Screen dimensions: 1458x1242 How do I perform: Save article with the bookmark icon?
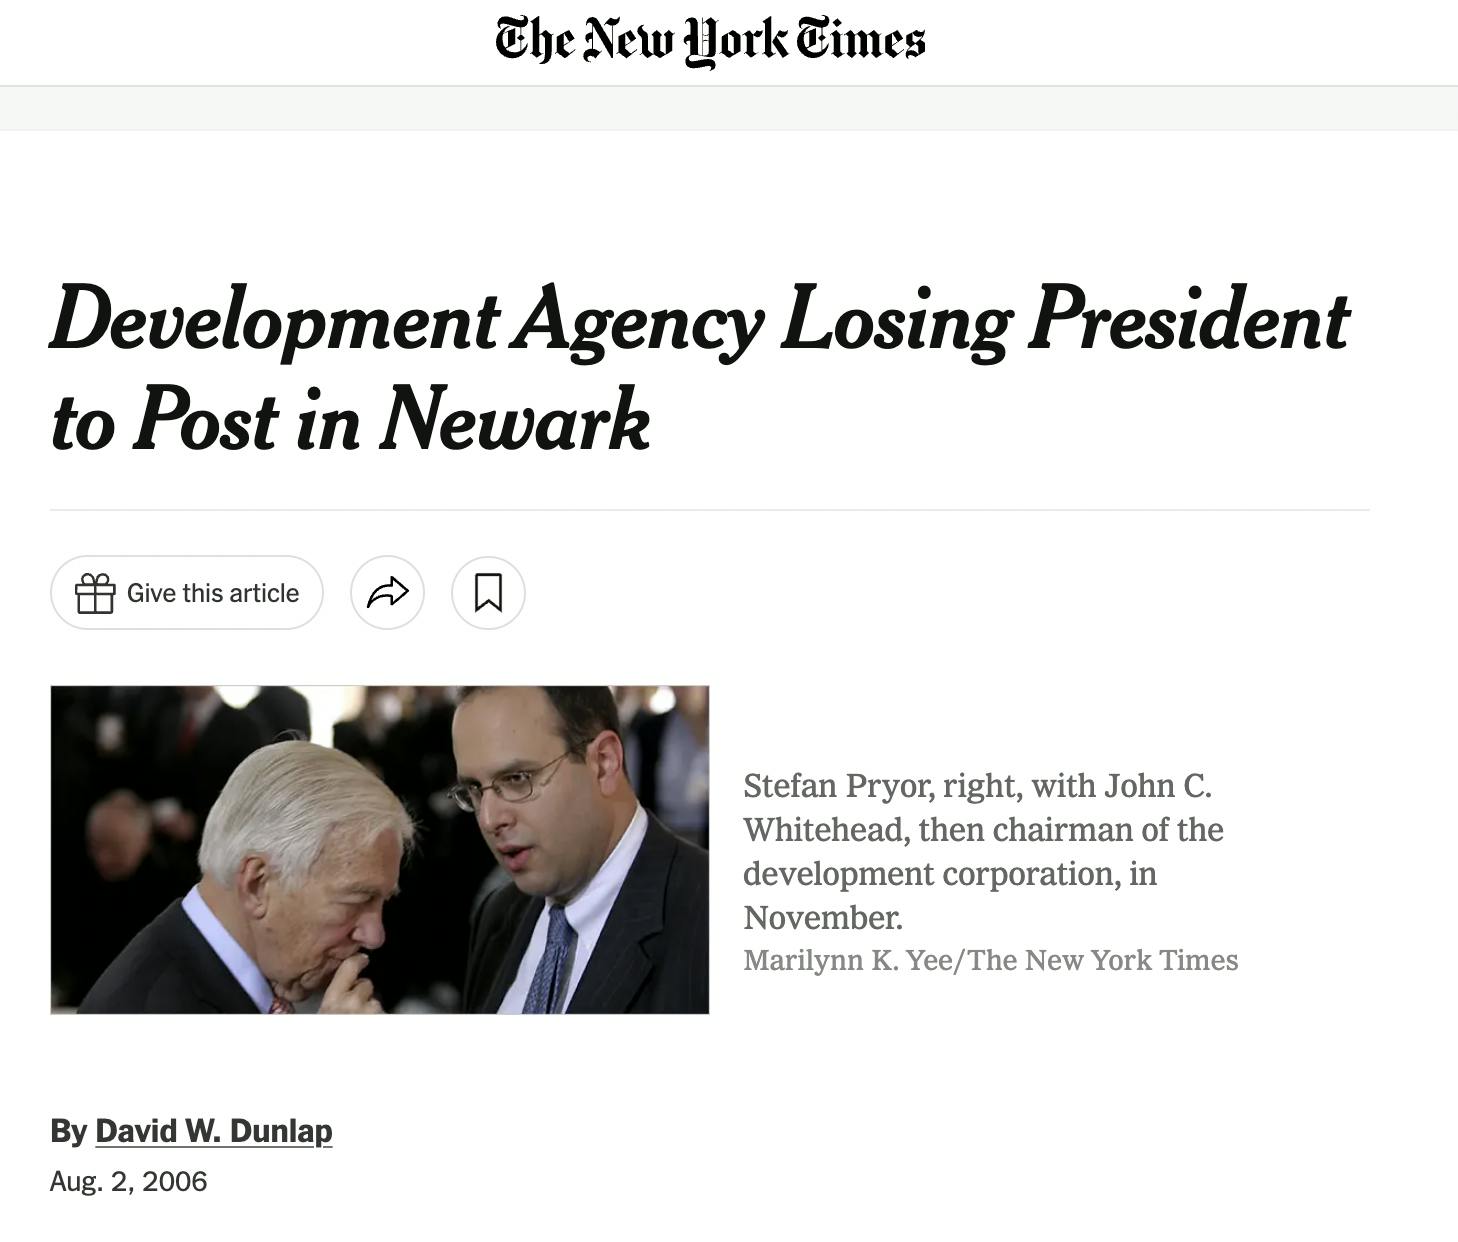488,593
